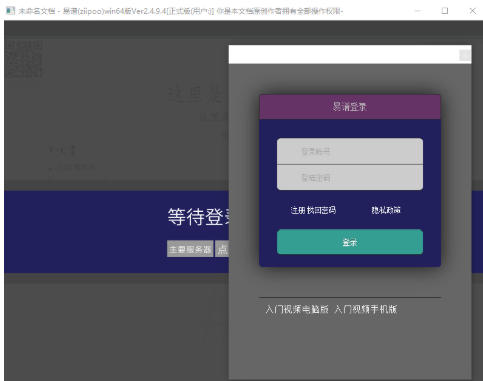Screen dimensions: 483x381
Task: Click the app icon in the title bar
Action: pos(10,10)
